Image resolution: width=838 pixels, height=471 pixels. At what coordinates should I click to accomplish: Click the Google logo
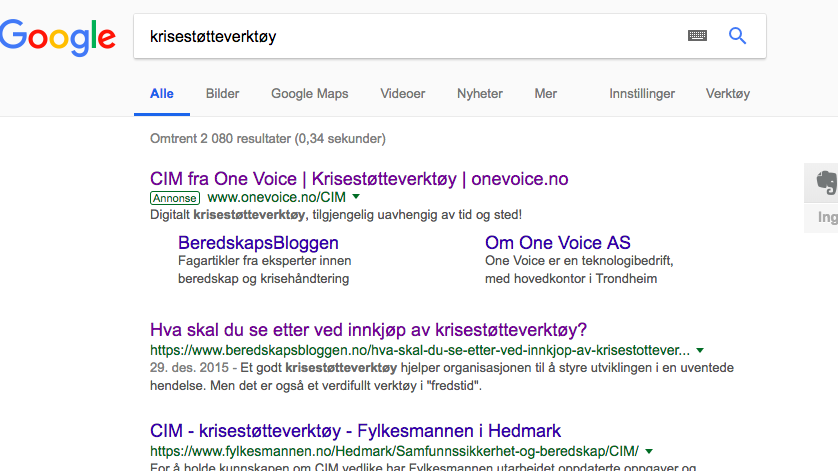coord(58,37)
